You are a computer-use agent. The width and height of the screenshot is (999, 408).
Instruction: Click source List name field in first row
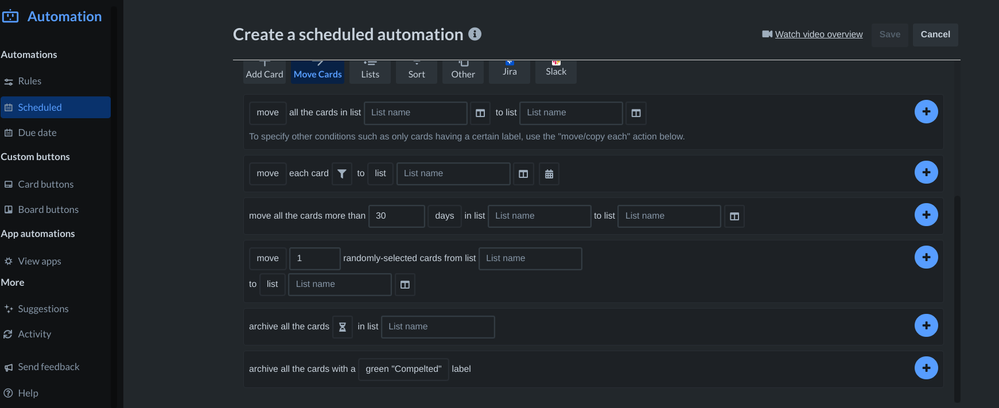(x=416, y=113)
